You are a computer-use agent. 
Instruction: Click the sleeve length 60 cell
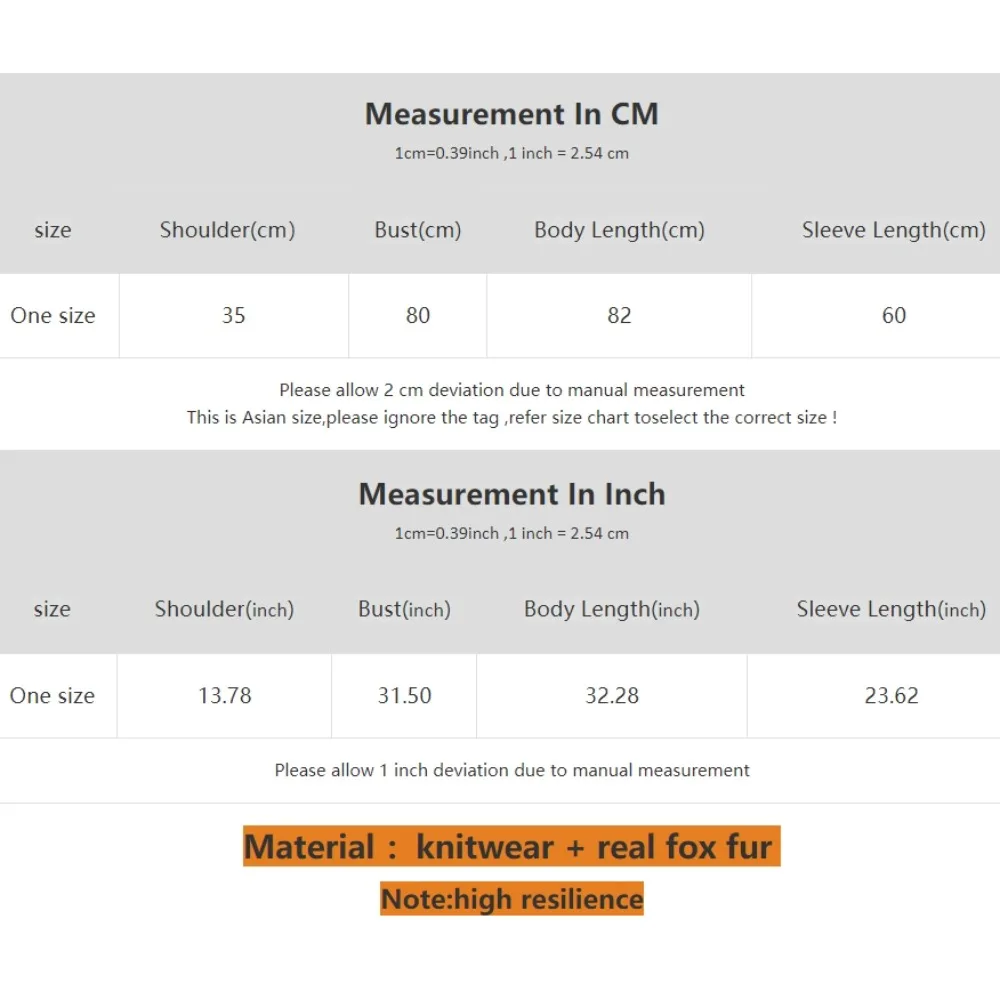click(x=893, y=316)
